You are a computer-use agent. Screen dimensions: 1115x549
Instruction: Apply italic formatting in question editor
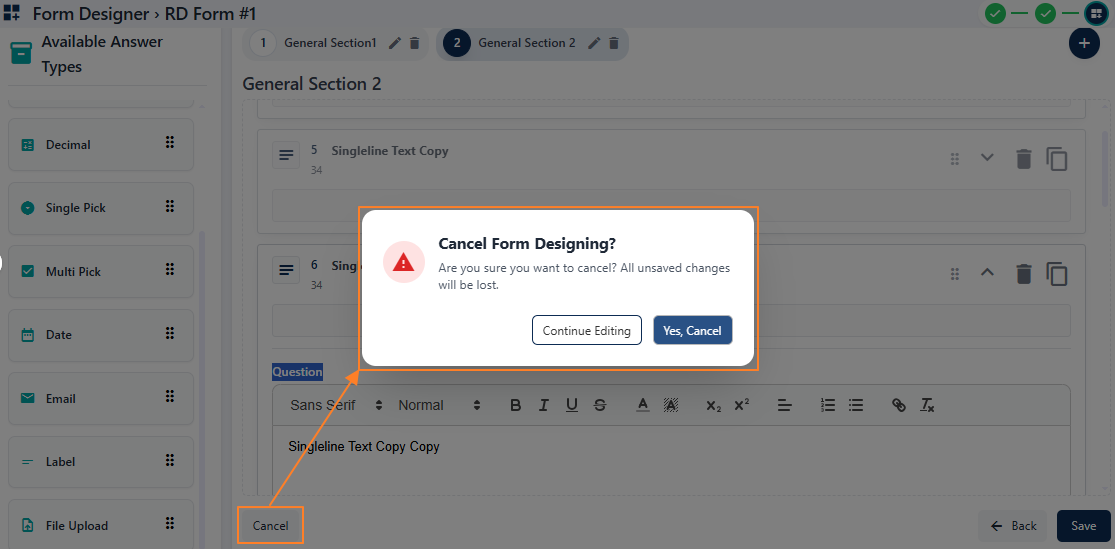pos(544,405)
